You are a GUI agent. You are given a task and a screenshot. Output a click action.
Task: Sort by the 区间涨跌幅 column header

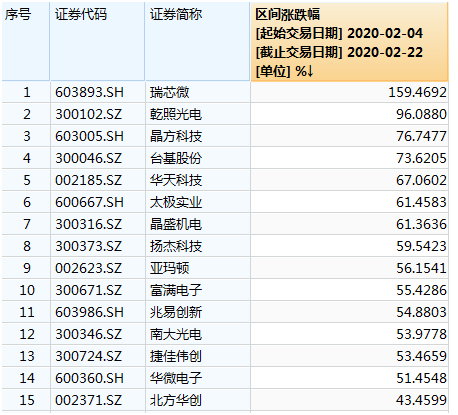click(349, 42)
